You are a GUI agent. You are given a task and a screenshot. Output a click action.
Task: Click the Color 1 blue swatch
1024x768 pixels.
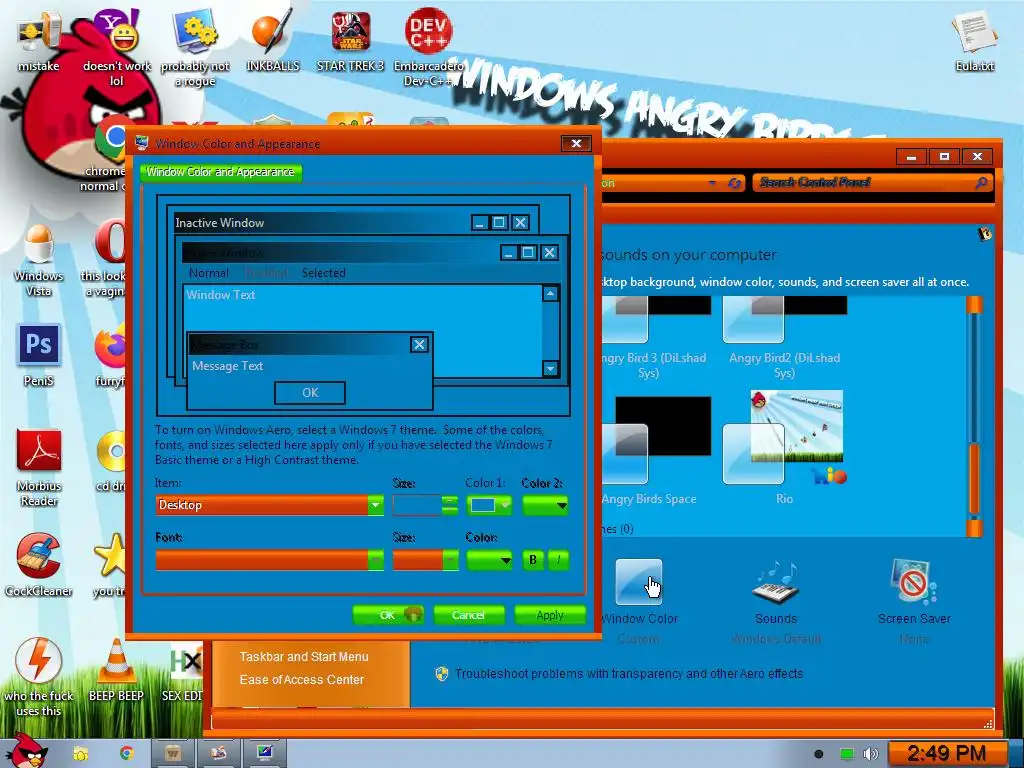tap(482, 505)
